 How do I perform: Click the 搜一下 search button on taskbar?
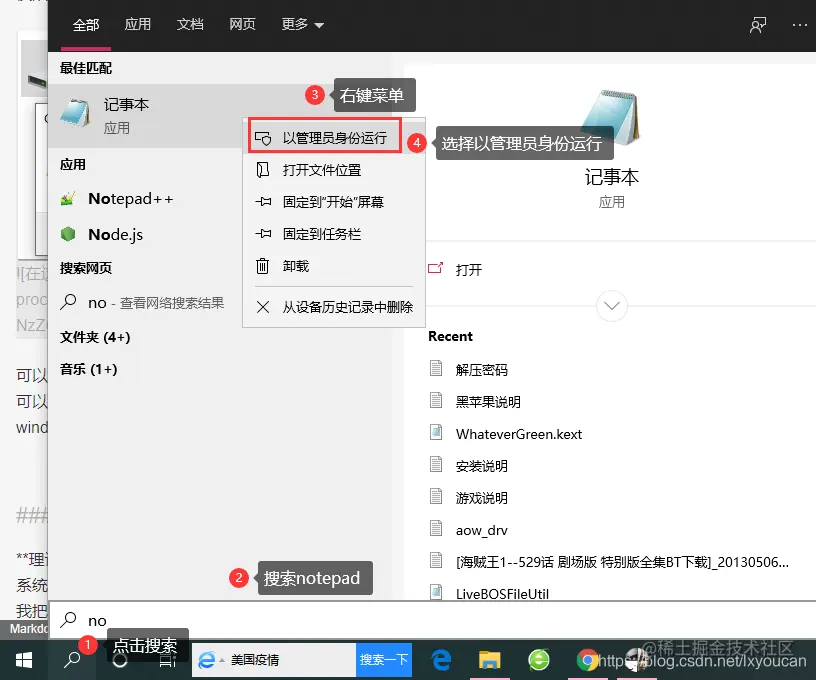click(x=383, y=660)
